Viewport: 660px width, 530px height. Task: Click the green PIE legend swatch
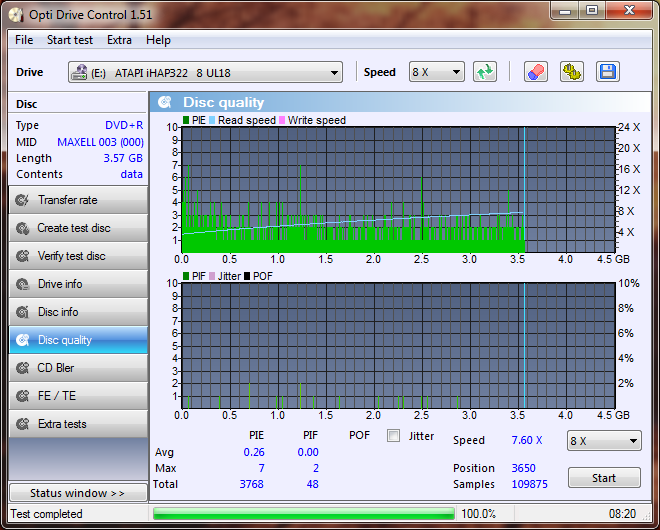pyautogui.click(x=186, y=120)
